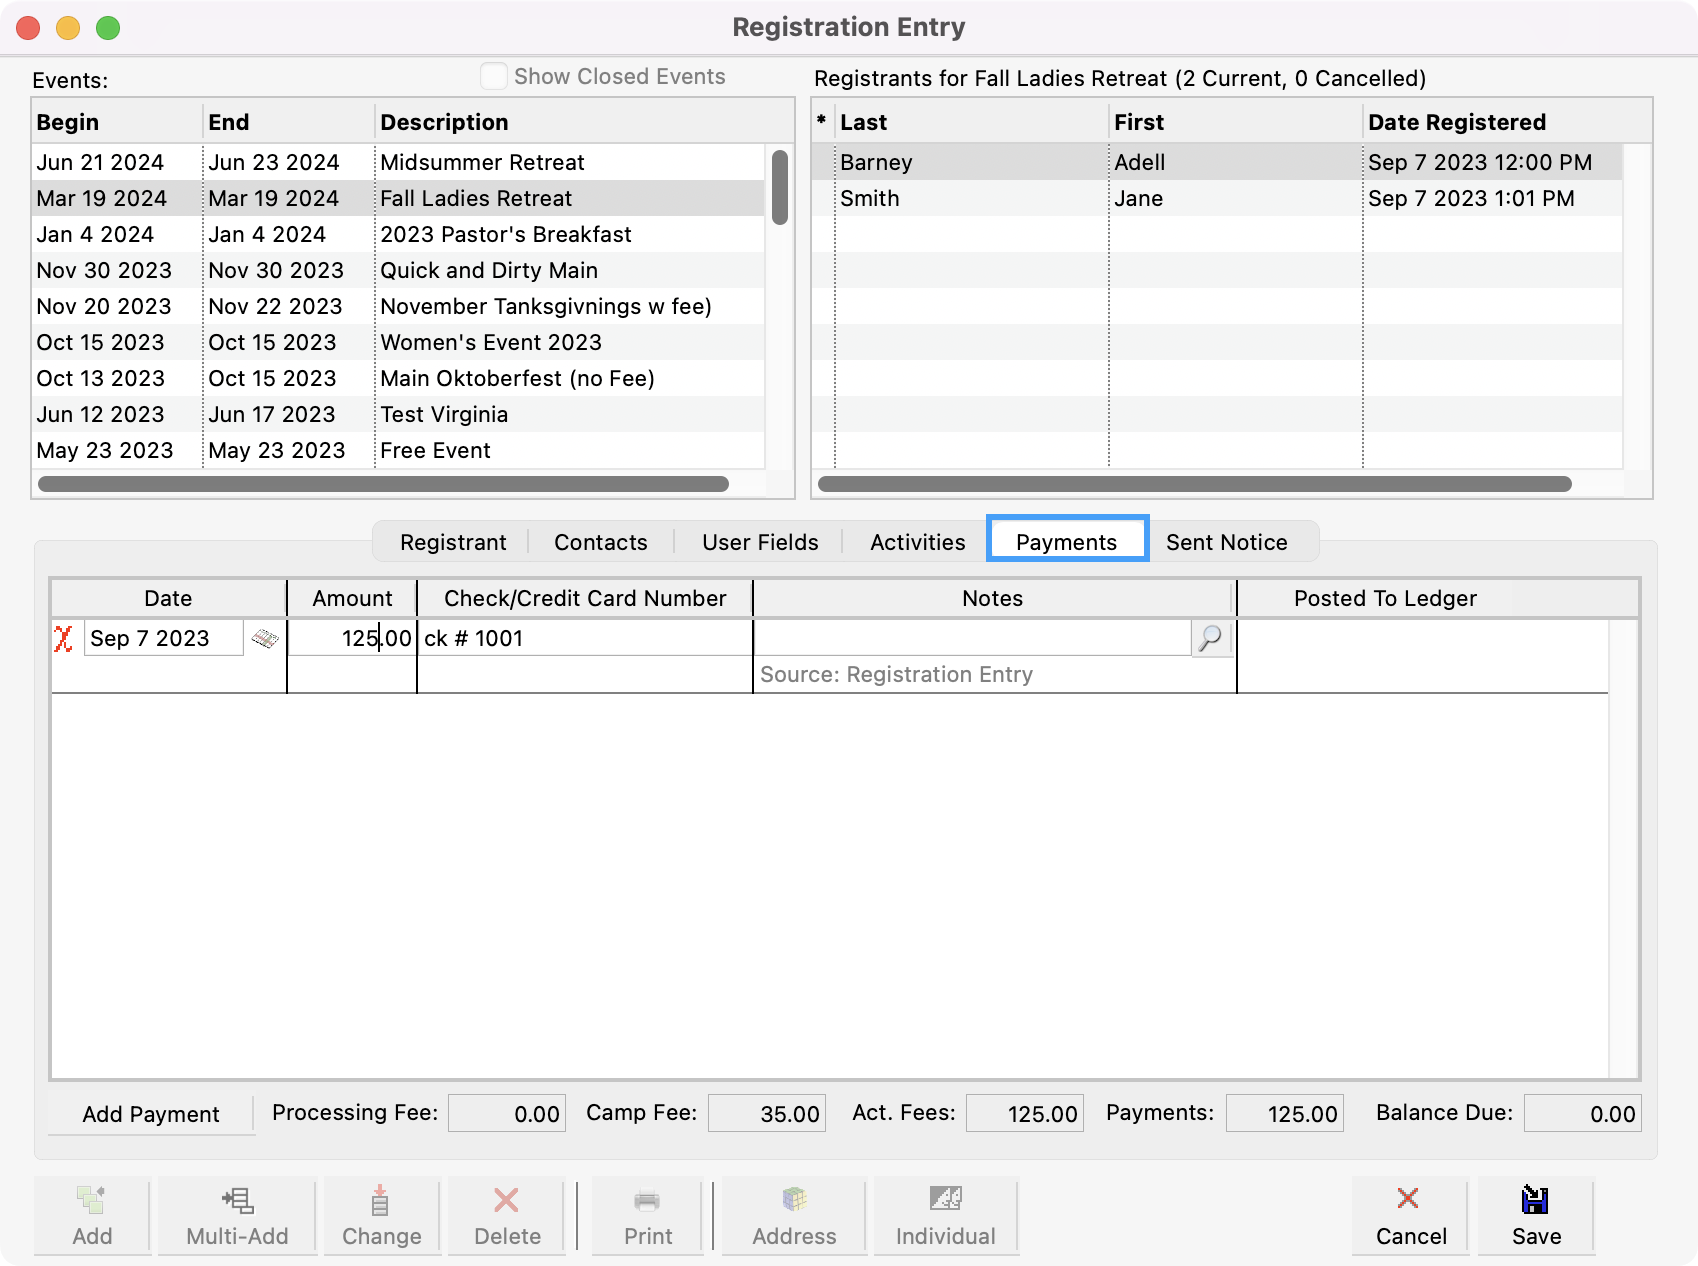1698x1266 pixels.
Task: Click the Registrants horizontal scrollbar
Action: [1195, 484]
